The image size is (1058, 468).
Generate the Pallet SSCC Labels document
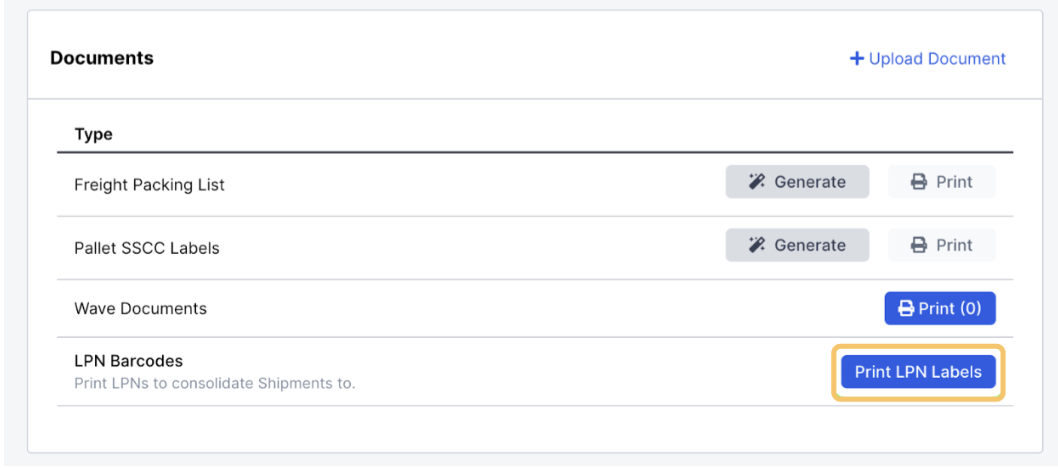tap(798, 245)
